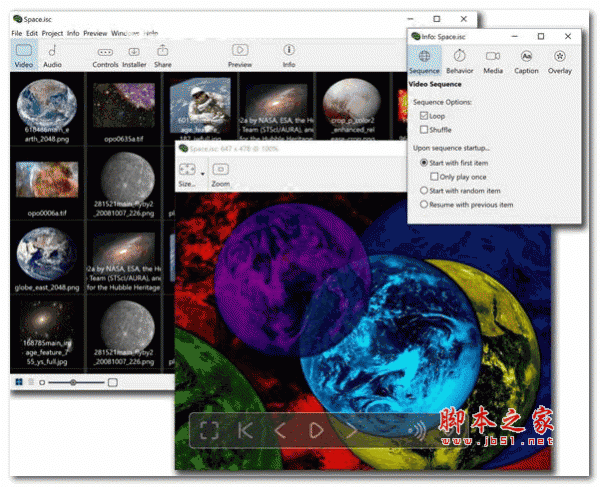Screen dimensions: 600x487
Task: Open the Info toolbar icon
Action: pos(289,56)
